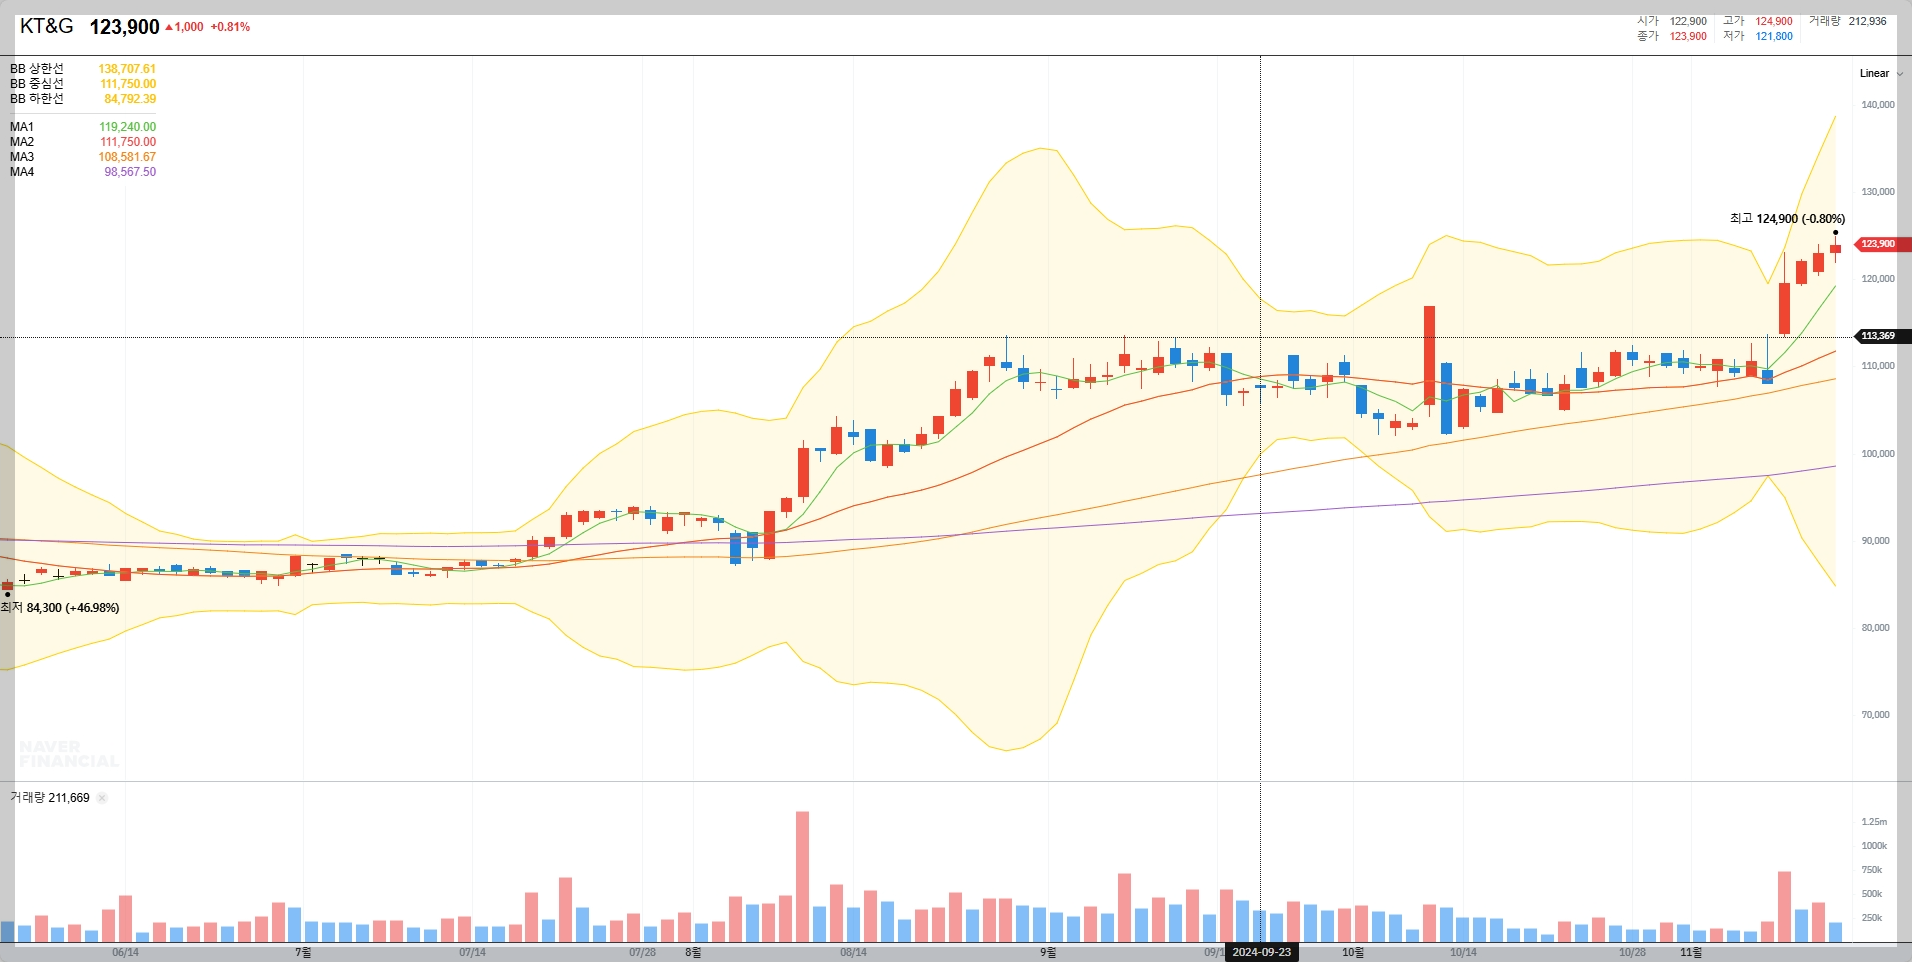Screen dimensions: 1912x962
Task: Click the BB 하한선 value 84,792.39
Action: [x=130, y=99]
